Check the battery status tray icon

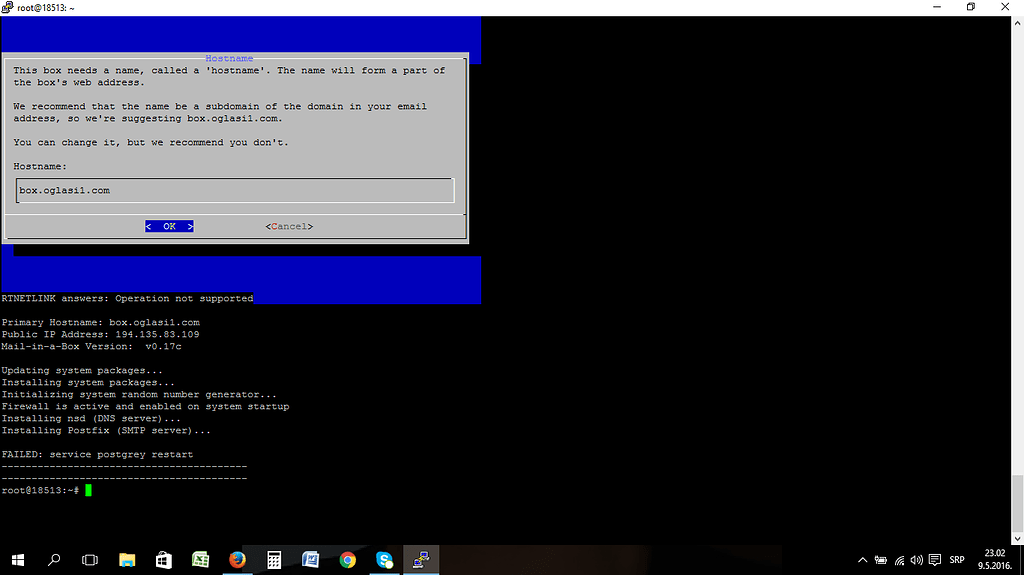881,560
